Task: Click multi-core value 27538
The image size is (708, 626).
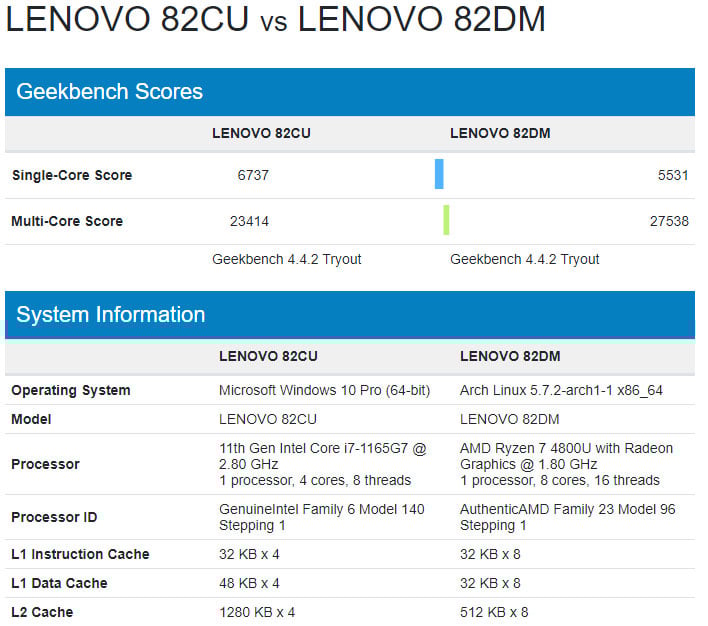Action: click(x=670, y=221)
